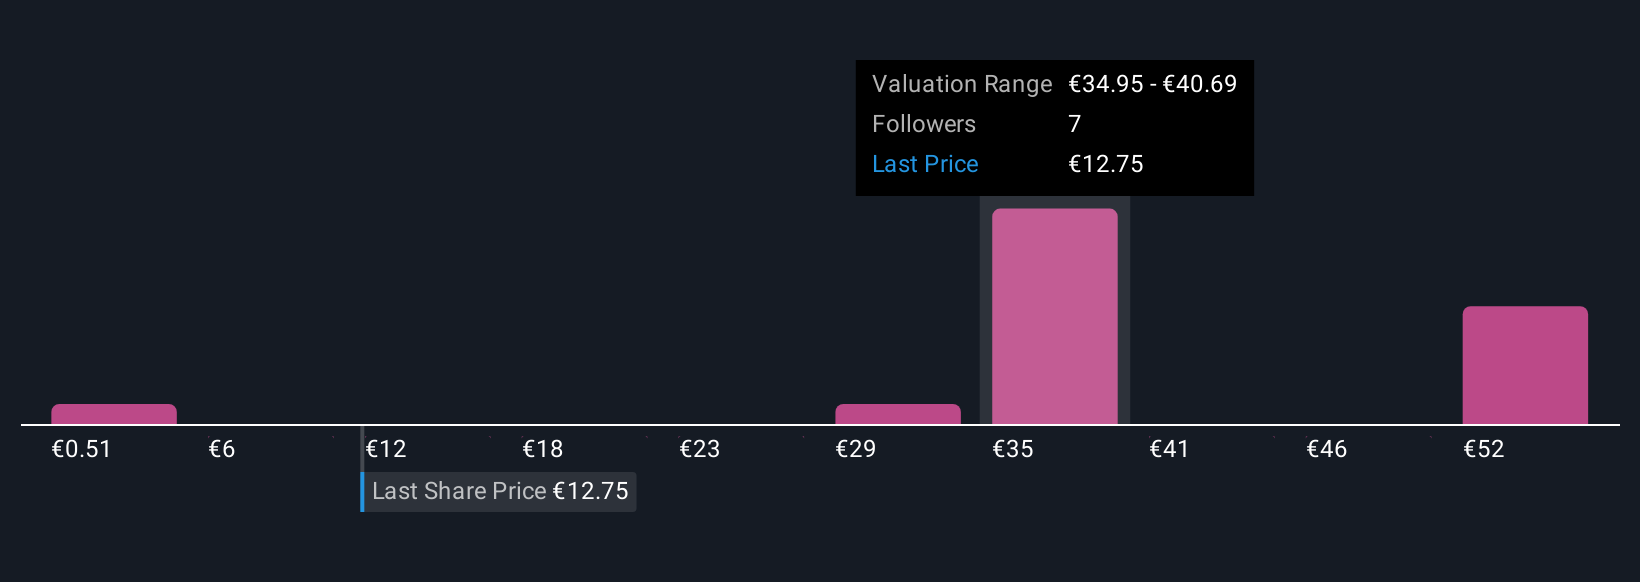Click the €34.95 - €40.69 range value
Screen dimensions: 1640x582
(x=1153, y=84)
